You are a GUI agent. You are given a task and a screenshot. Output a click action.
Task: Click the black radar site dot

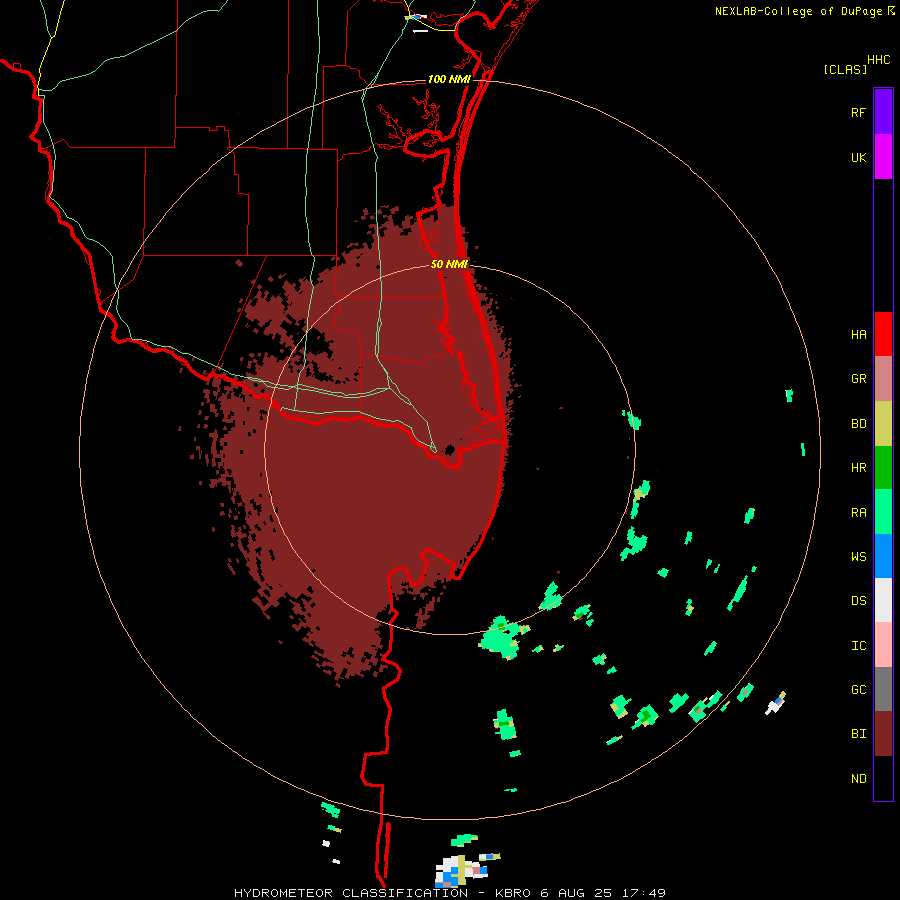(x=449, y=449)
